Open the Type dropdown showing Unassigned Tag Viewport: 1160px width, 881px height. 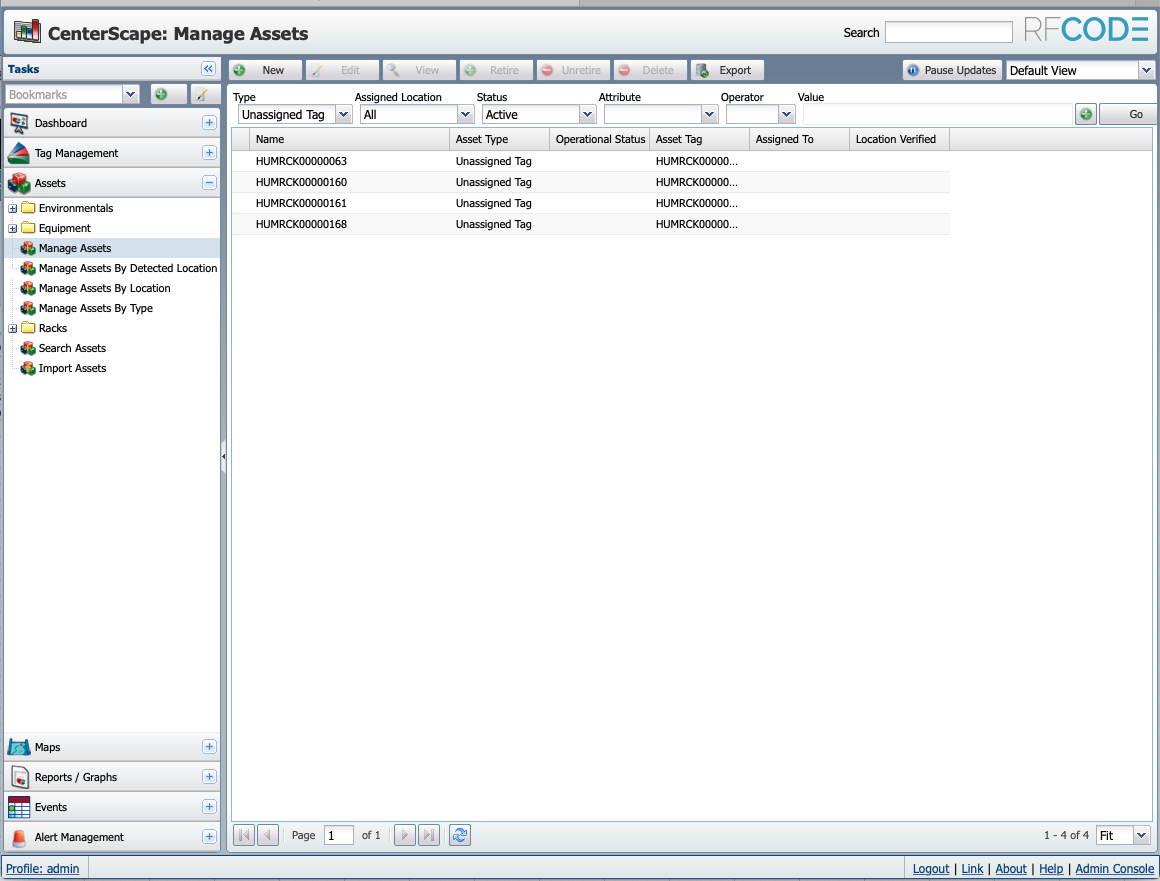(x=343, y=114)
